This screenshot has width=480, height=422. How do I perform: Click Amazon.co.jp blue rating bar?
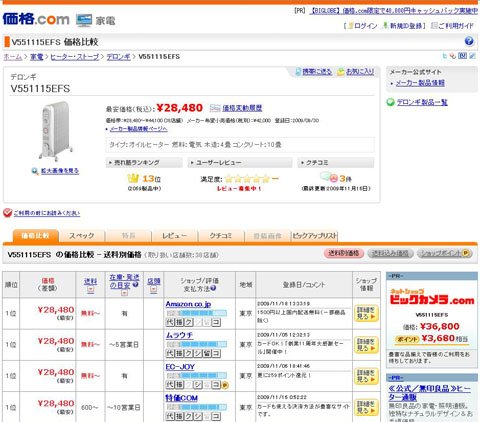[x=197, y=313]
